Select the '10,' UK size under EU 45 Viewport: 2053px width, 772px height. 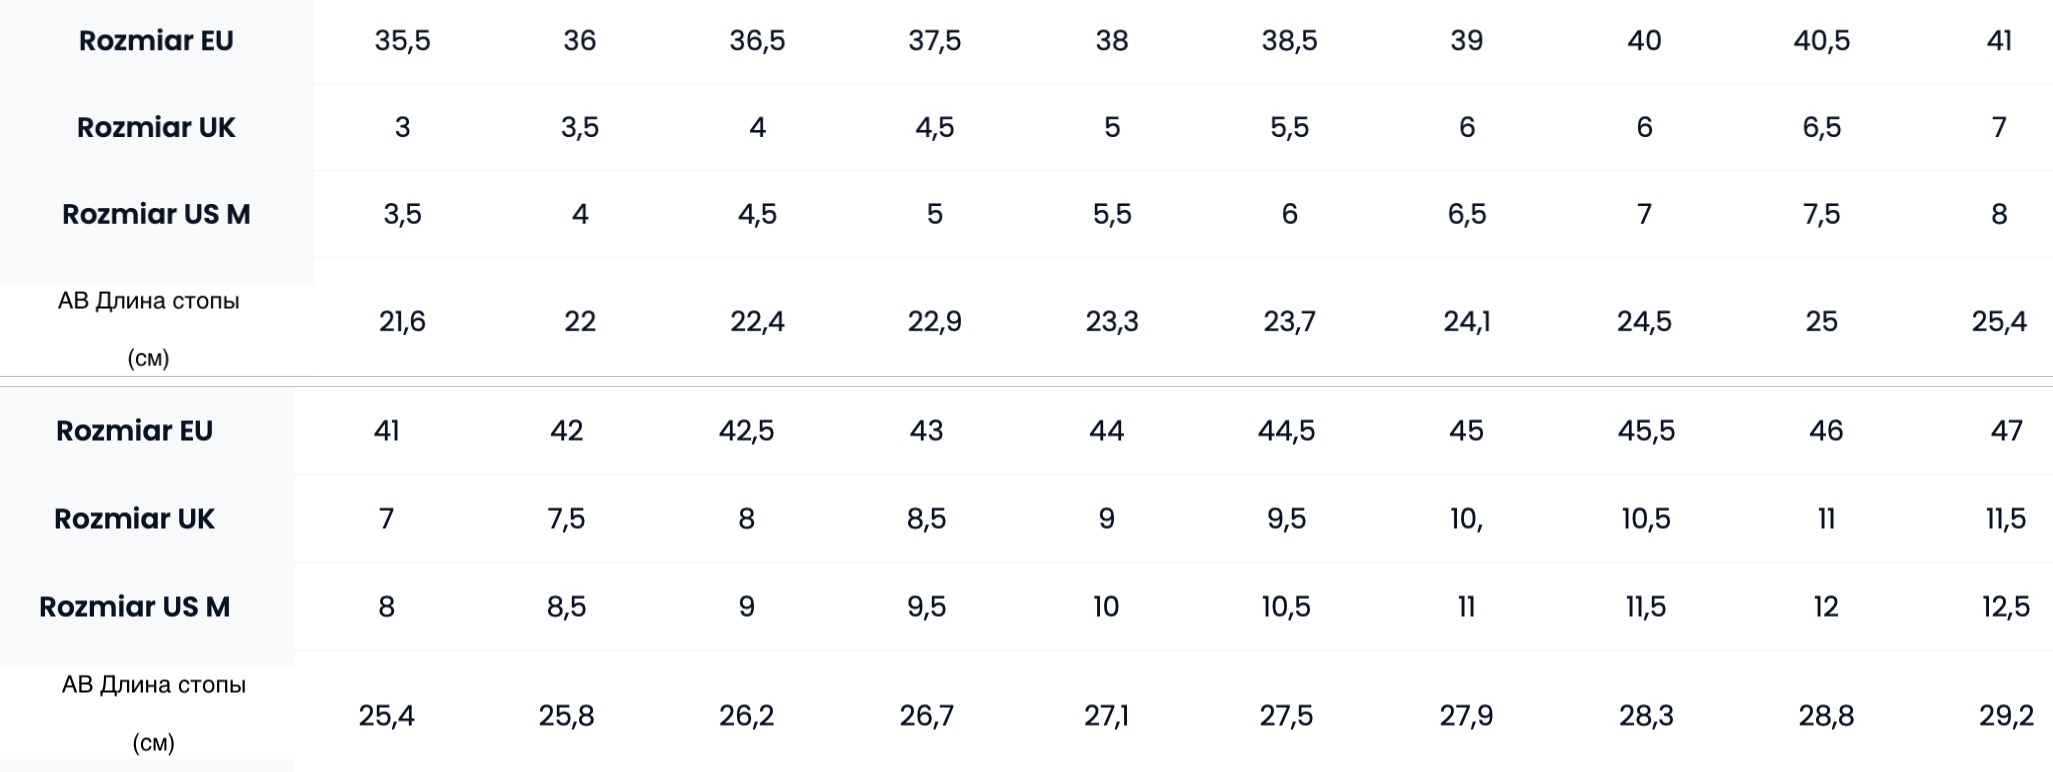point(1466,519)
